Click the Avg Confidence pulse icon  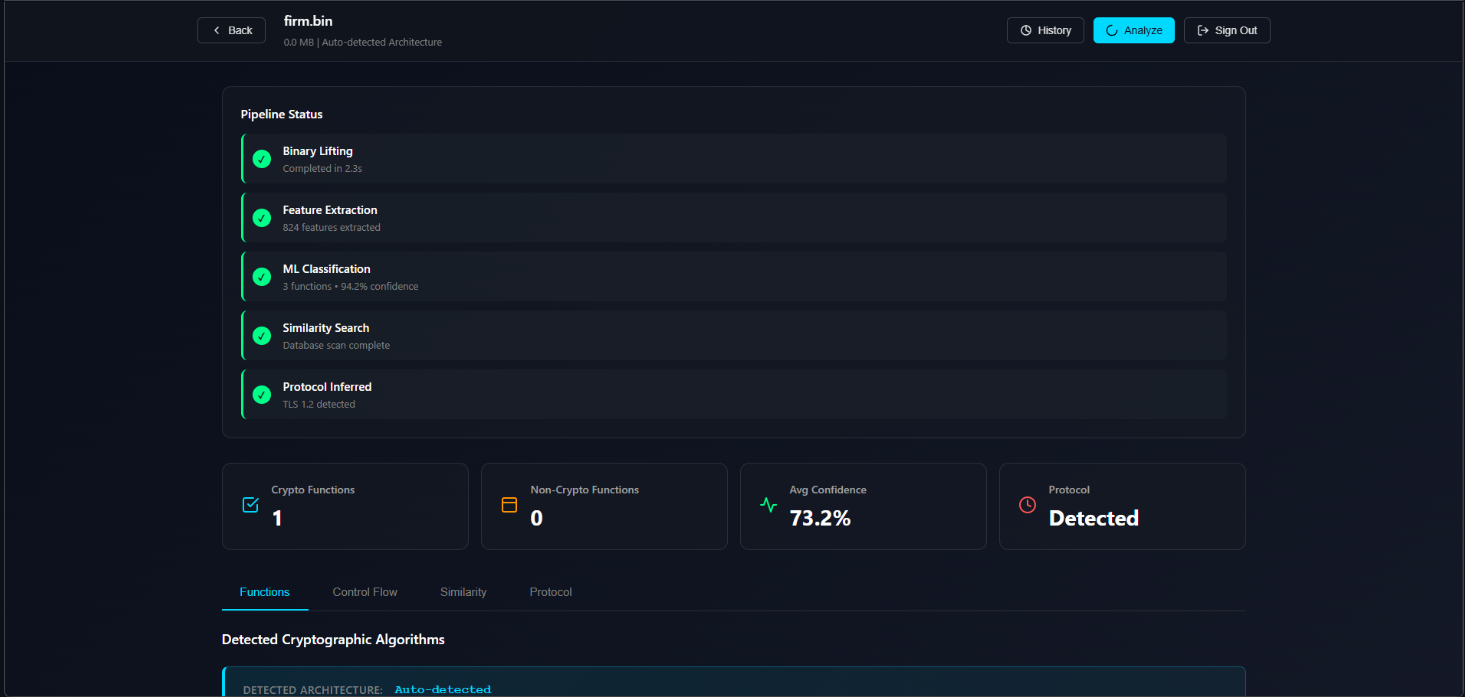point(768,505)
